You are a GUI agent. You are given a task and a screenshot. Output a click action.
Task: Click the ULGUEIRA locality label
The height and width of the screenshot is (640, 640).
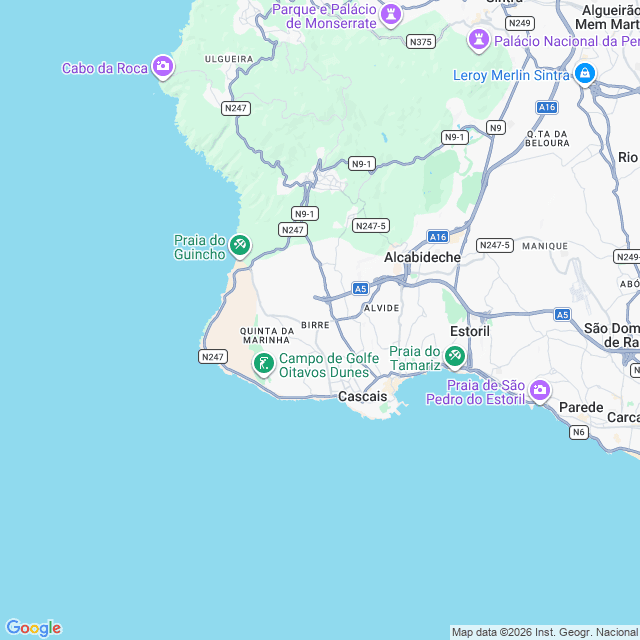click(x=229, y=59)
